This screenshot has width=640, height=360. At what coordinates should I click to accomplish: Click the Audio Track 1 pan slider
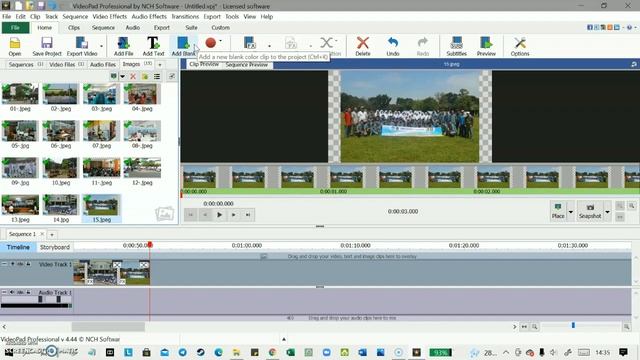point(59,299)
